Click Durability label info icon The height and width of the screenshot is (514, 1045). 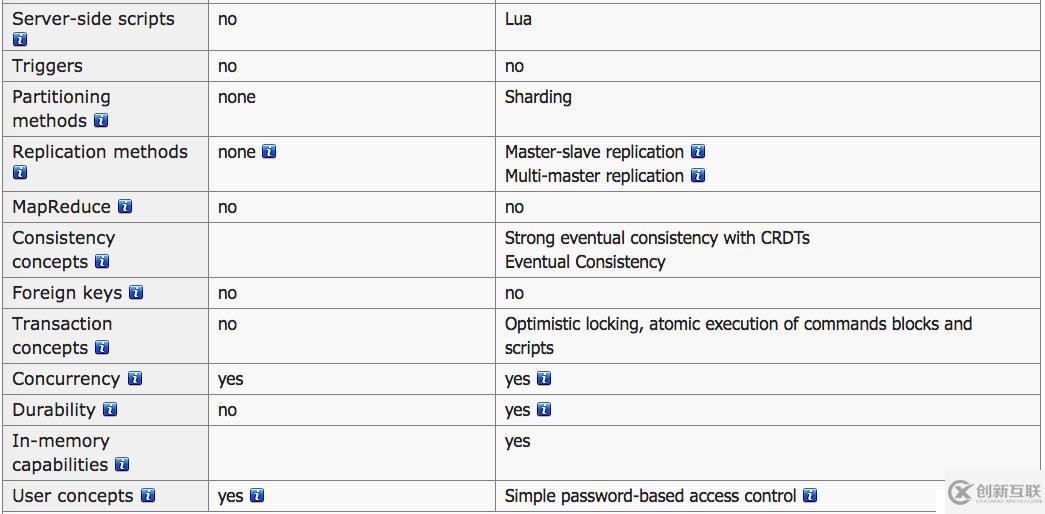[110, 410]
